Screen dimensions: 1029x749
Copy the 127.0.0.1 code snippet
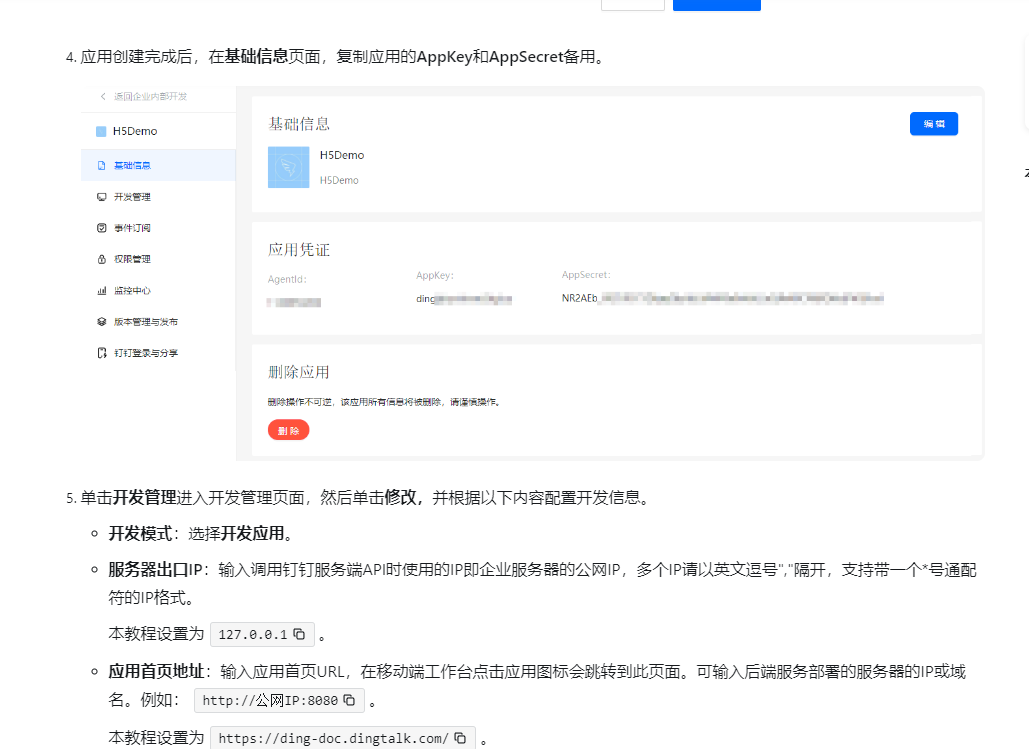pyautogui.click(x=299, y=634)
